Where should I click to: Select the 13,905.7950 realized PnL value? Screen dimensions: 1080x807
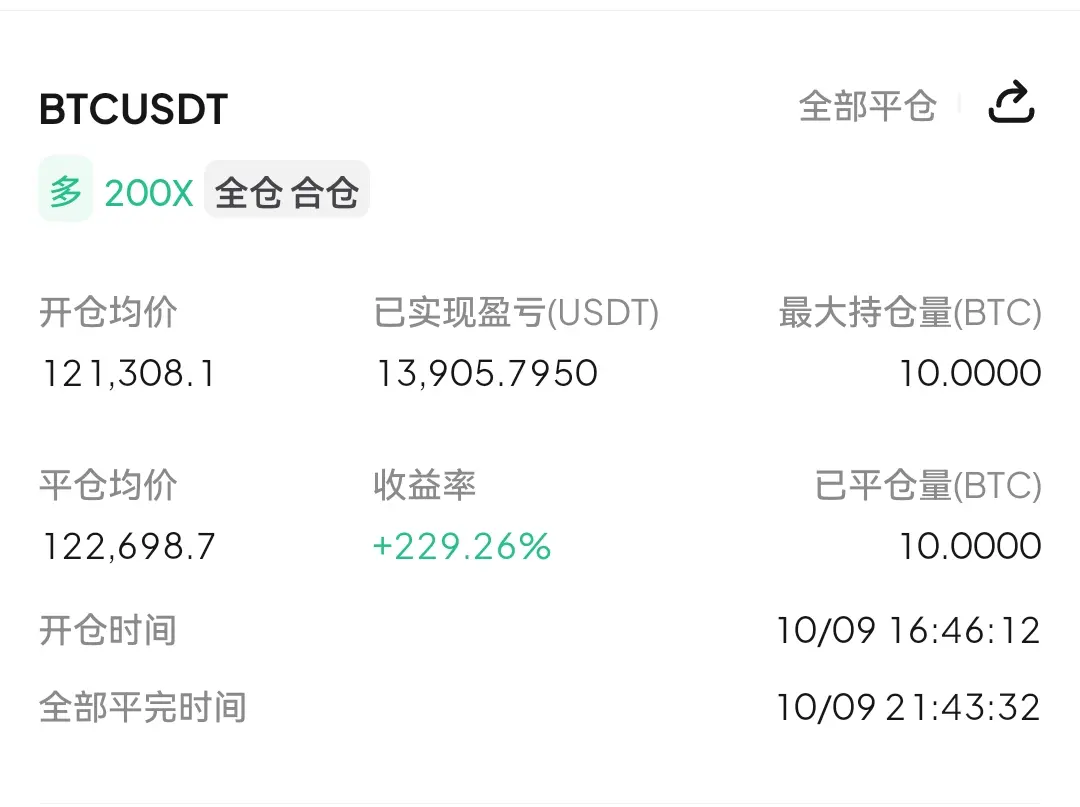(487, 374)
